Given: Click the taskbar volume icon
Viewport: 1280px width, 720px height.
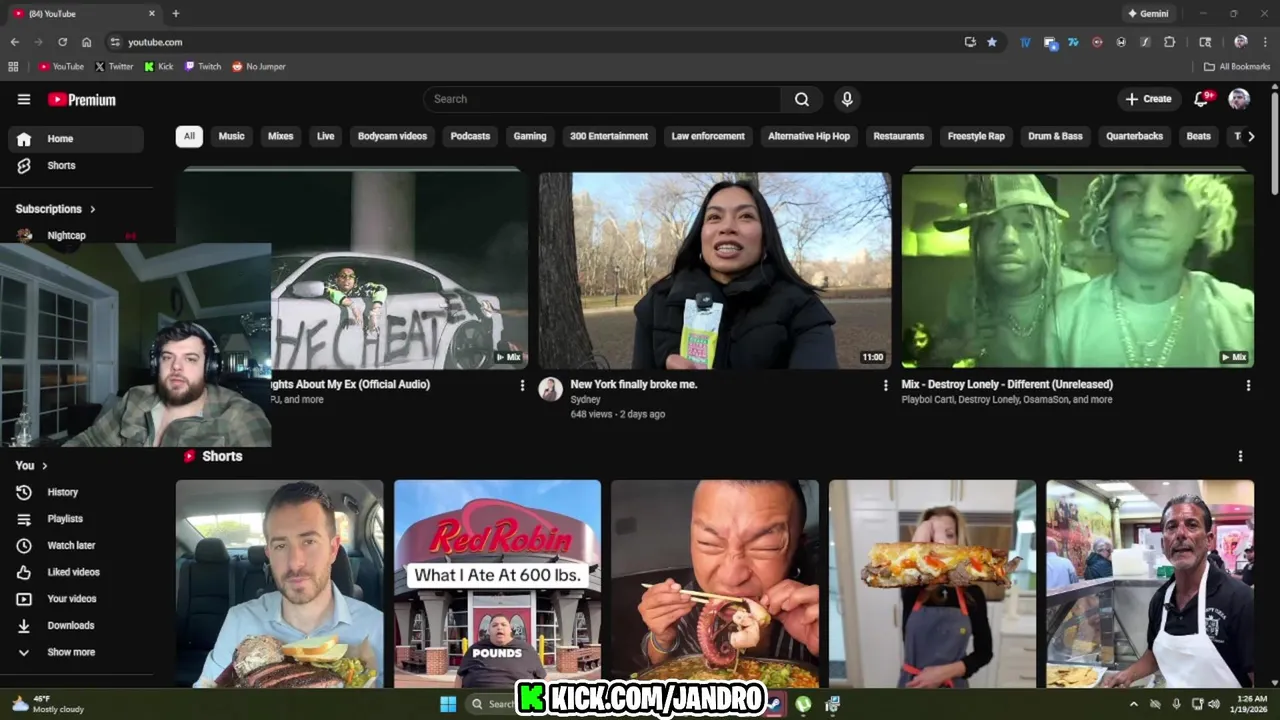Looking at the screenshot, I should [1214, 704].
